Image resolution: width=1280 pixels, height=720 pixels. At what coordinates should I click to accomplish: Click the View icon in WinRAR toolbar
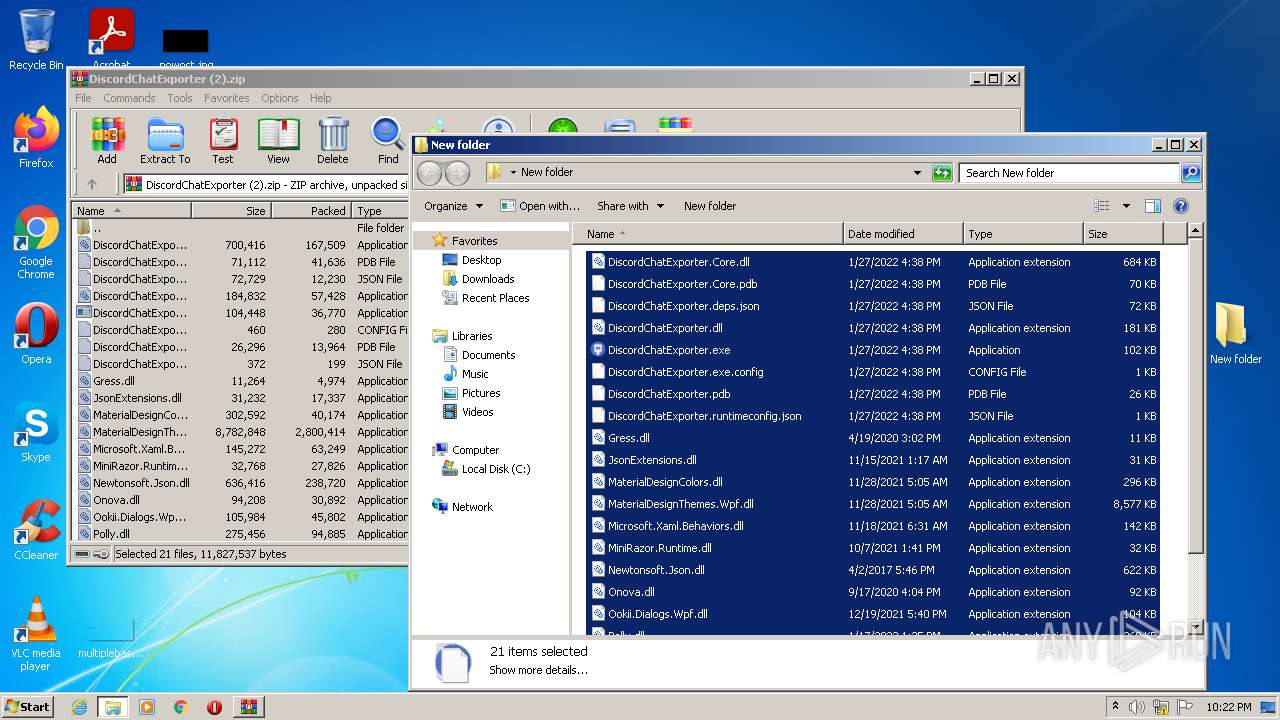click(x=278, y=141)
